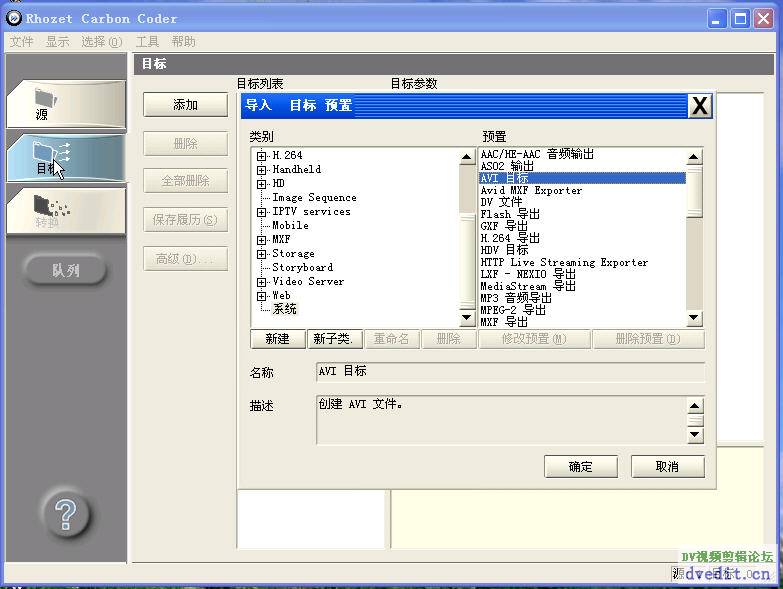
Task: Close the import target preset dialog
Action: (x=700, y=106)
